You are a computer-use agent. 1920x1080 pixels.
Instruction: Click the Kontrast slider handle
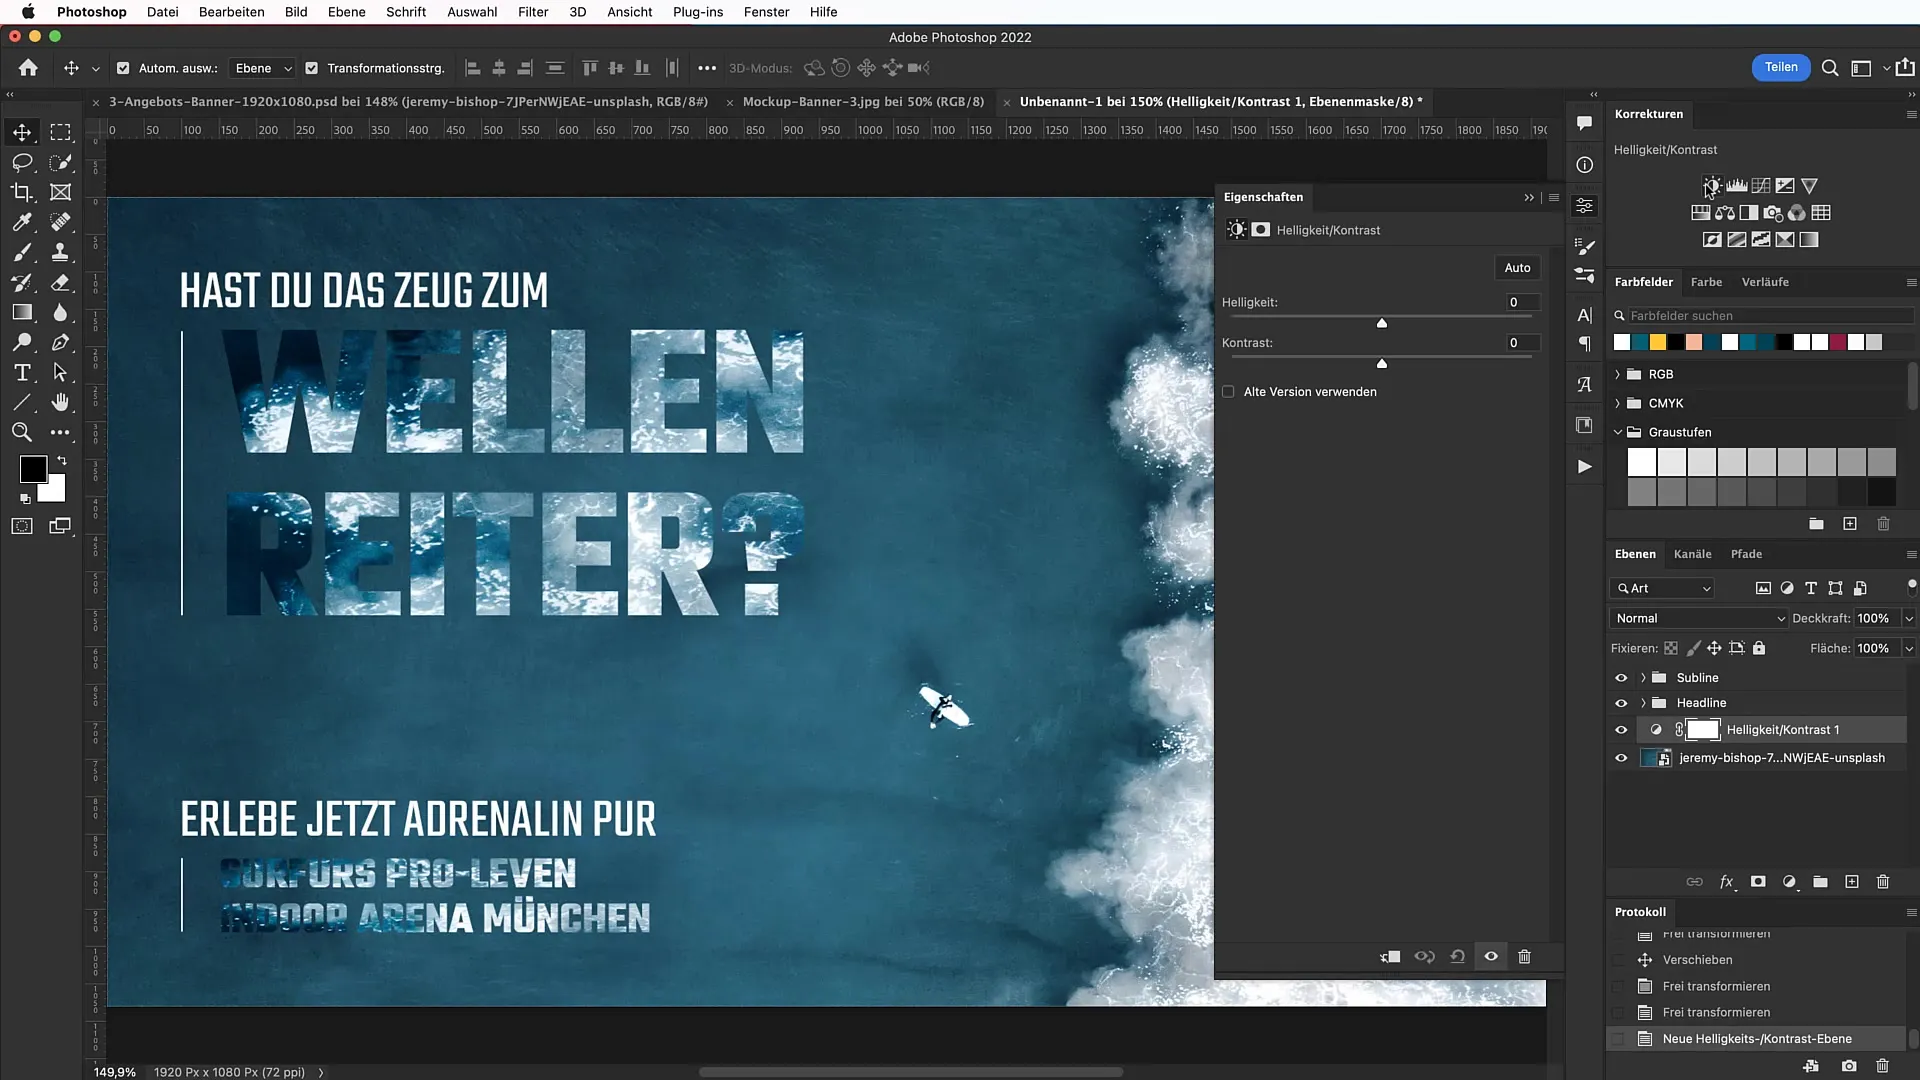click(1382, 363)
